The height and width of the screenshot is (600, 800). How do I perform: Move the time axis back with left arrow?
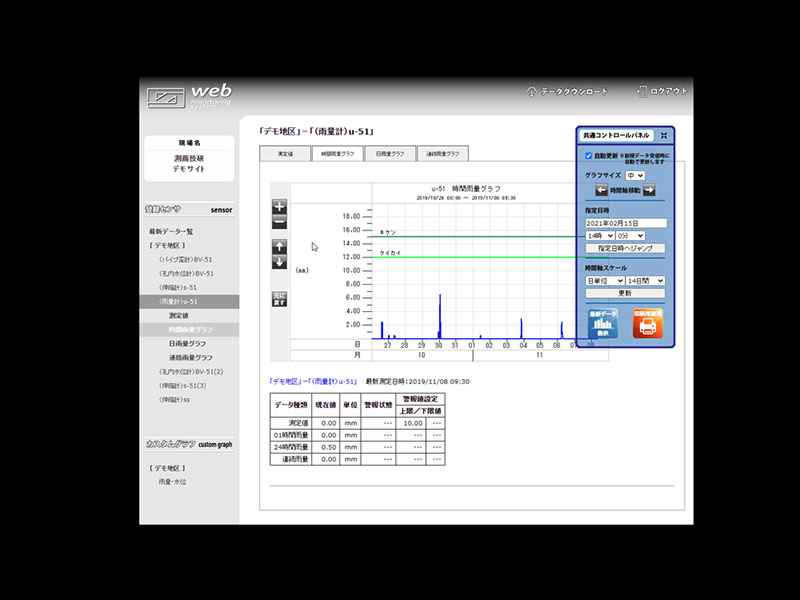click(602, 190)
